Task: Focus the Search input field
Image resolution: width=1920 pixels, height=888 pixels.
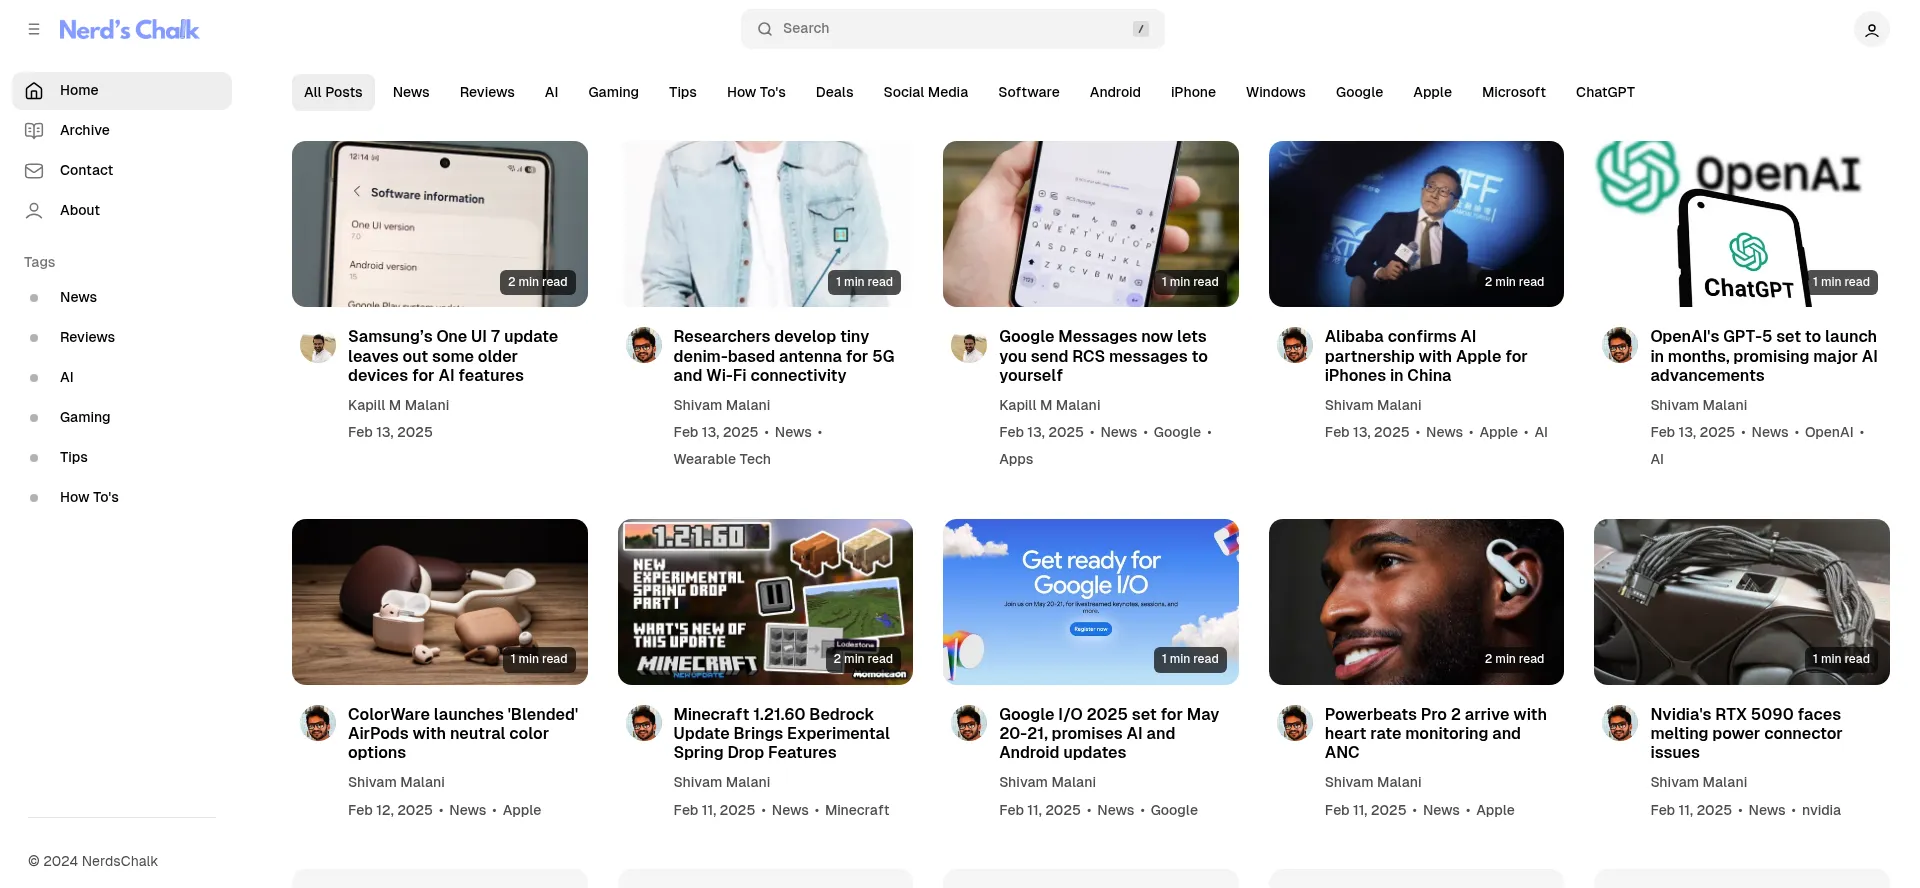Action: [x=952, y=29]
